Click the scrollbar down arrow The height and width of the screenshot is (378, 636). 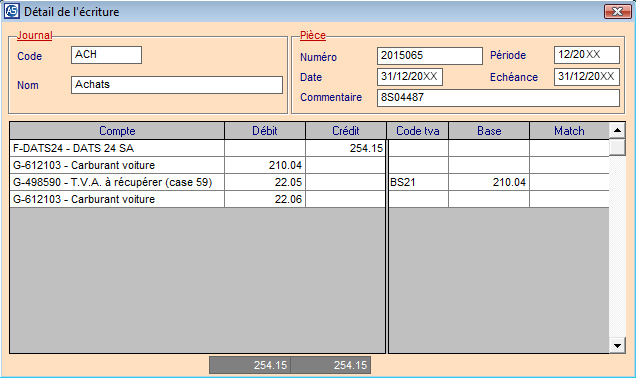tap(617, 346)
